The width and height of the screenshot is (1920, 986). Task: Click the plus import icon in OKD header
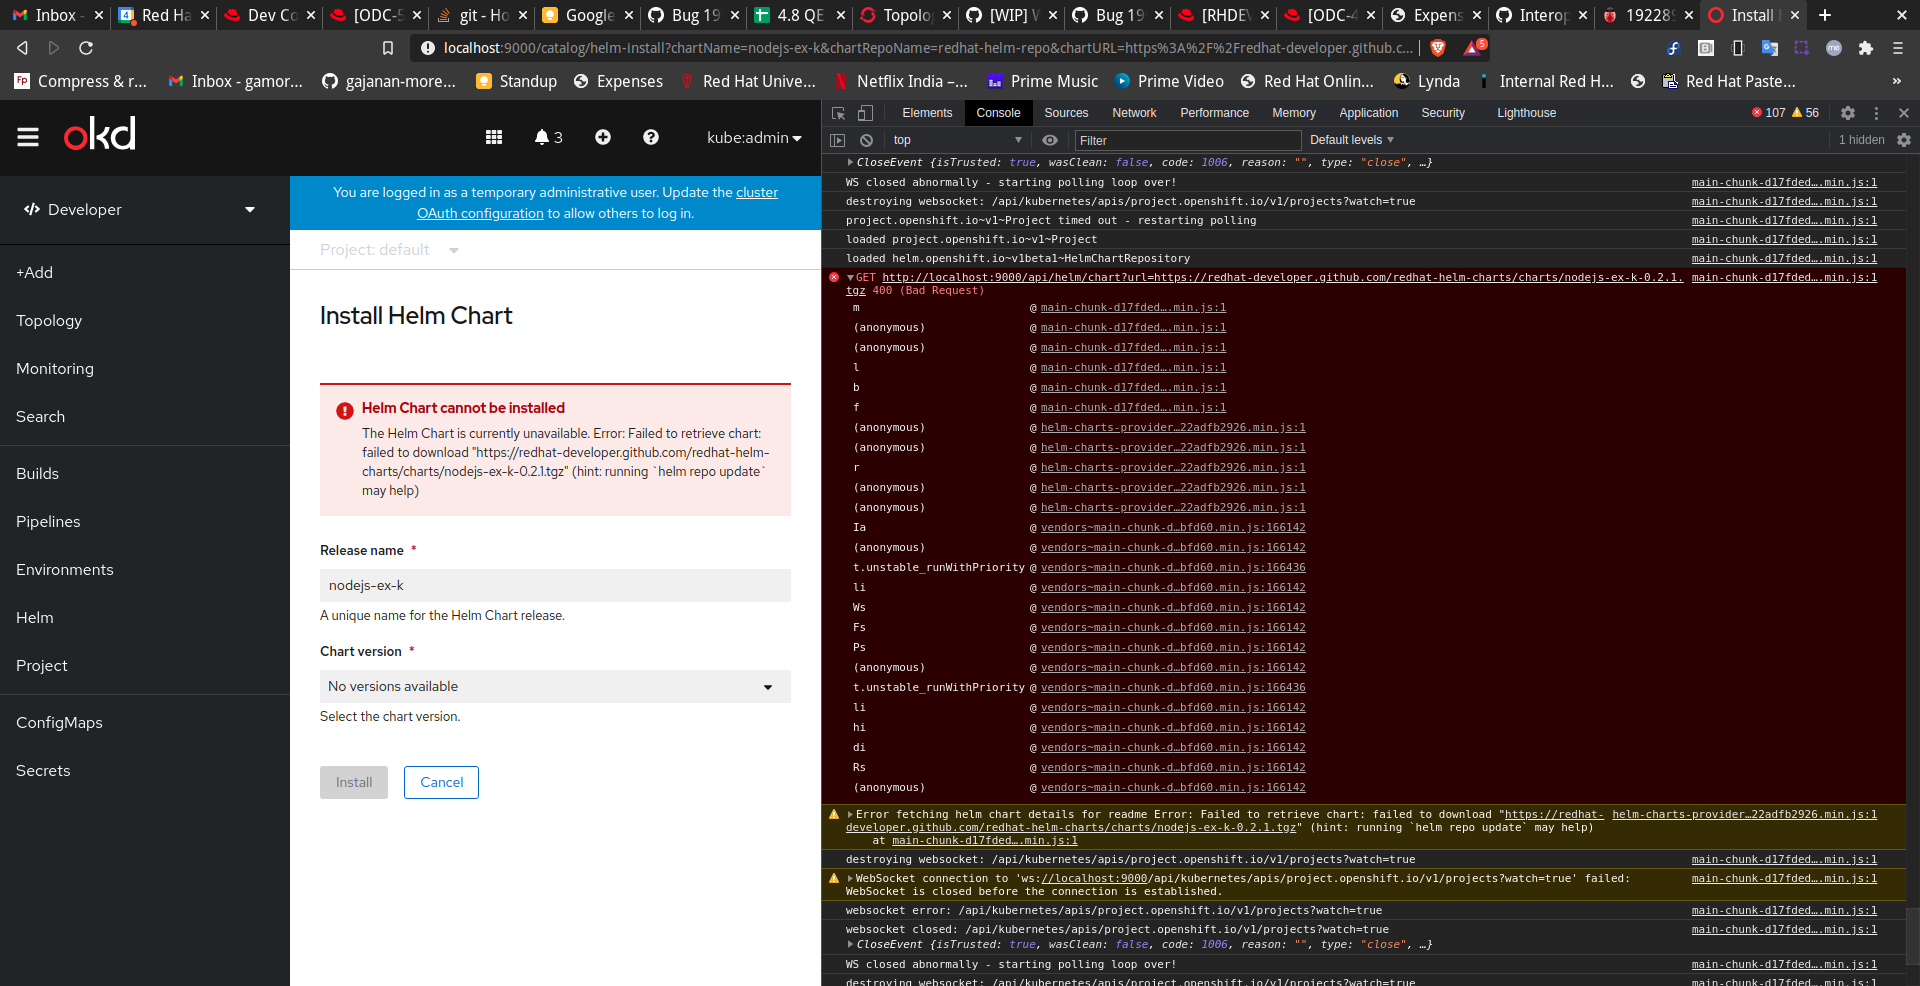click(603, 138)
